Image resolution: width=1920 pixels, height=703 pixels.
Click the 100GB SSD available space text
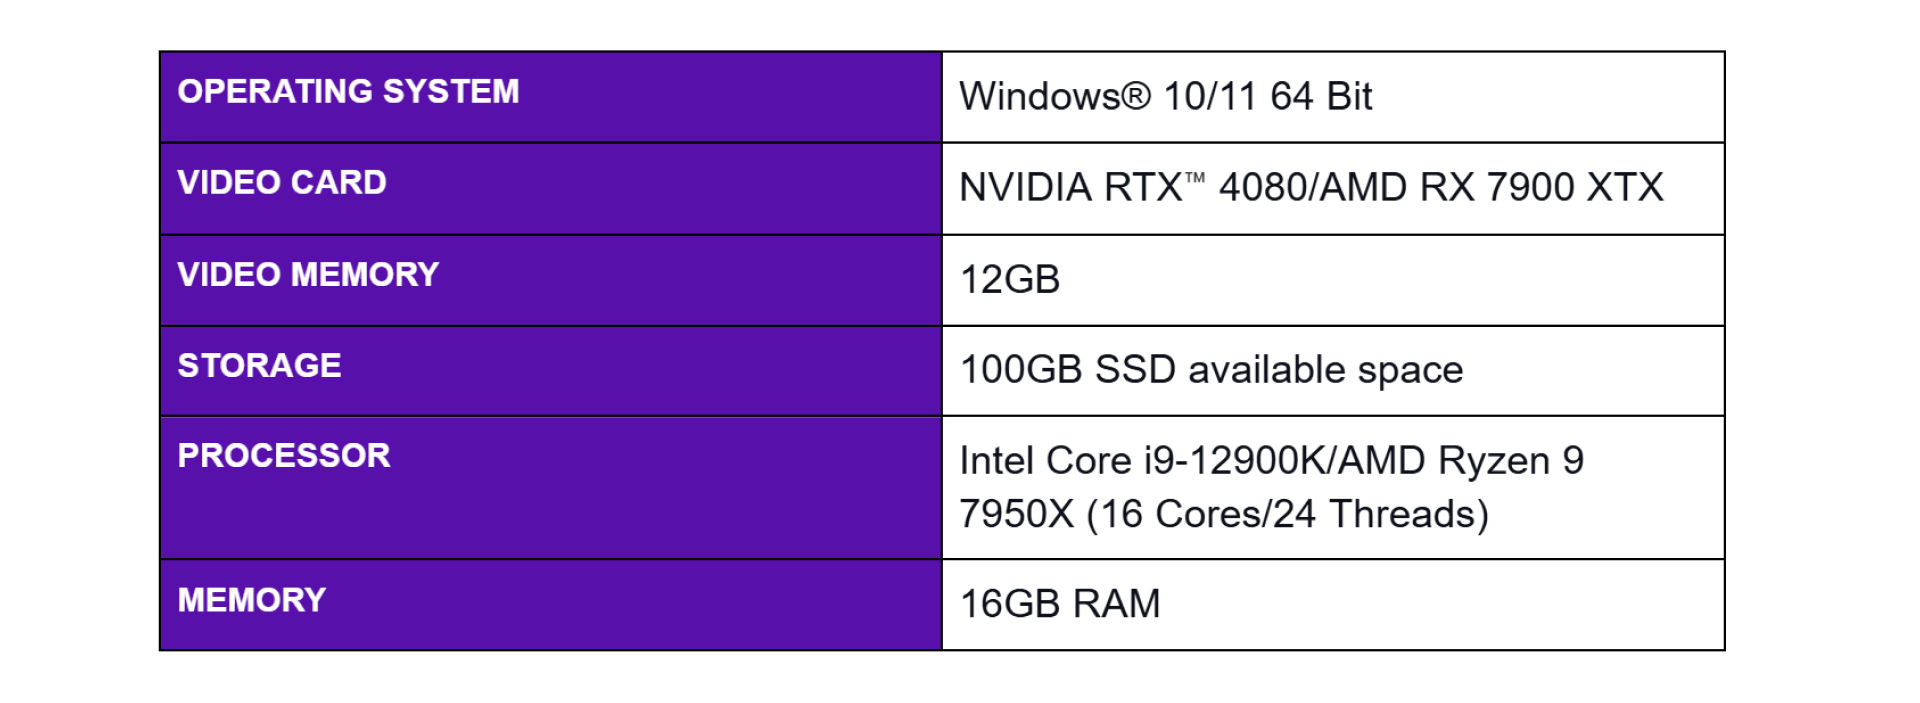coord(1211,370)
